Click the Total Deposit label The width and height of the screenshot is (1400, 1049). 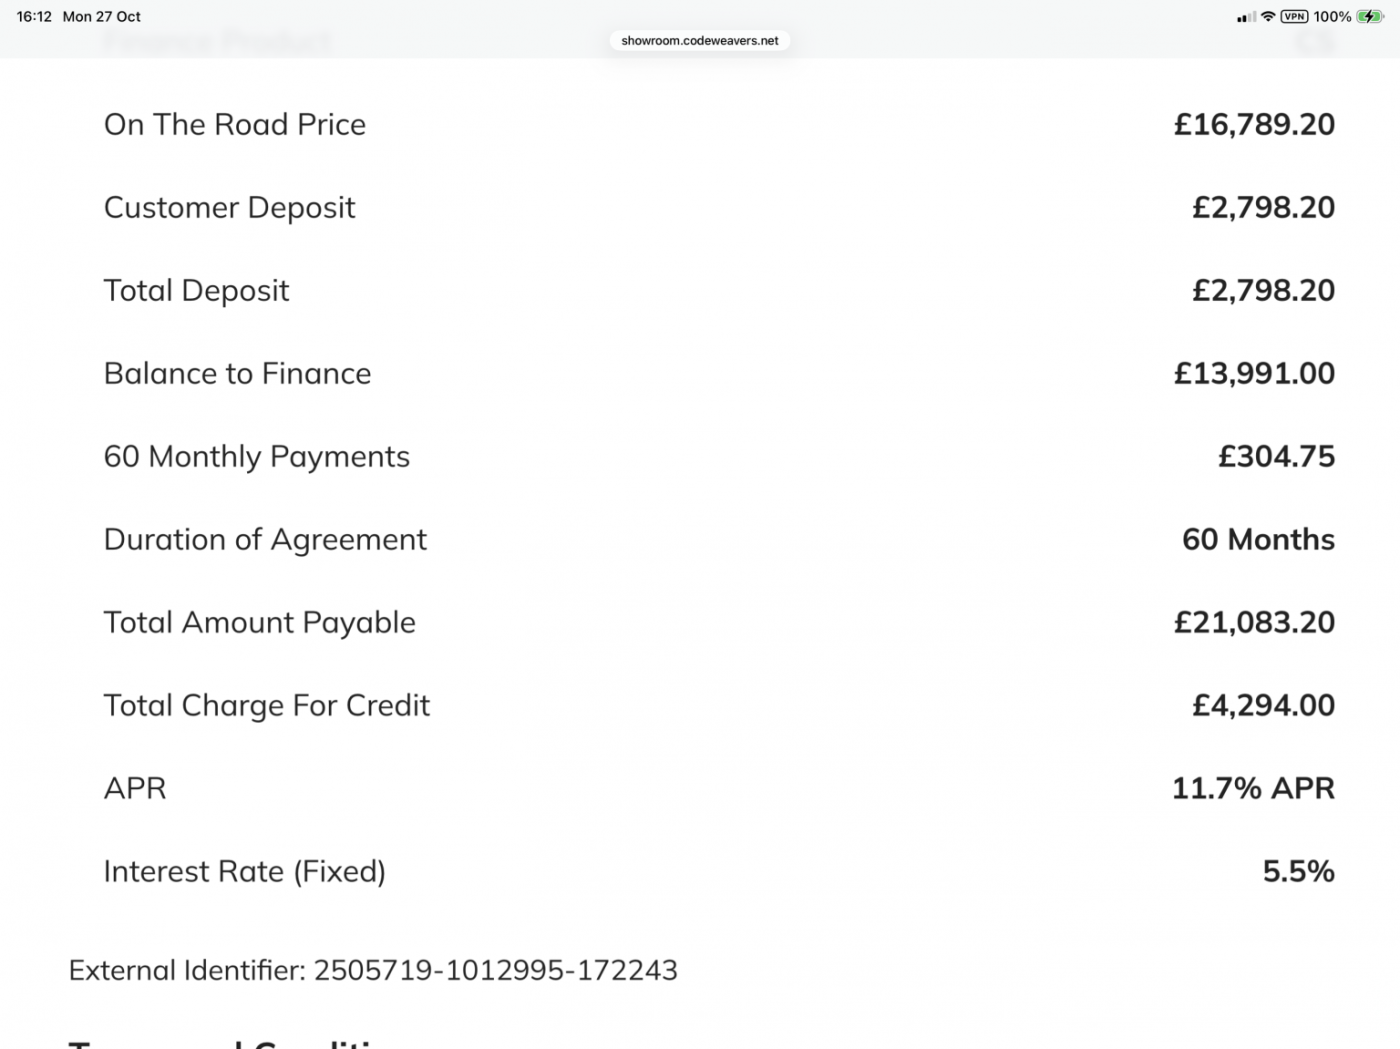(196, 290)
